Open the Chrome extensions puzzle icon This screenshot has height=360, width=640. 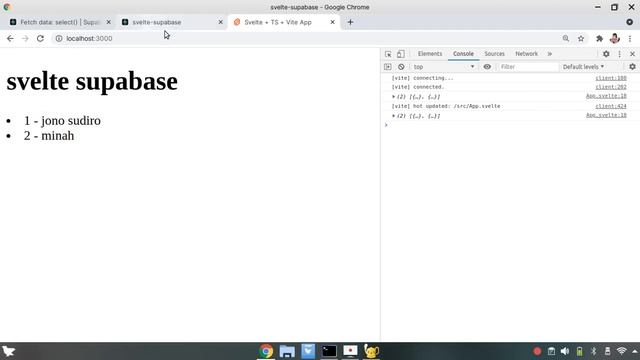(599, 38)
